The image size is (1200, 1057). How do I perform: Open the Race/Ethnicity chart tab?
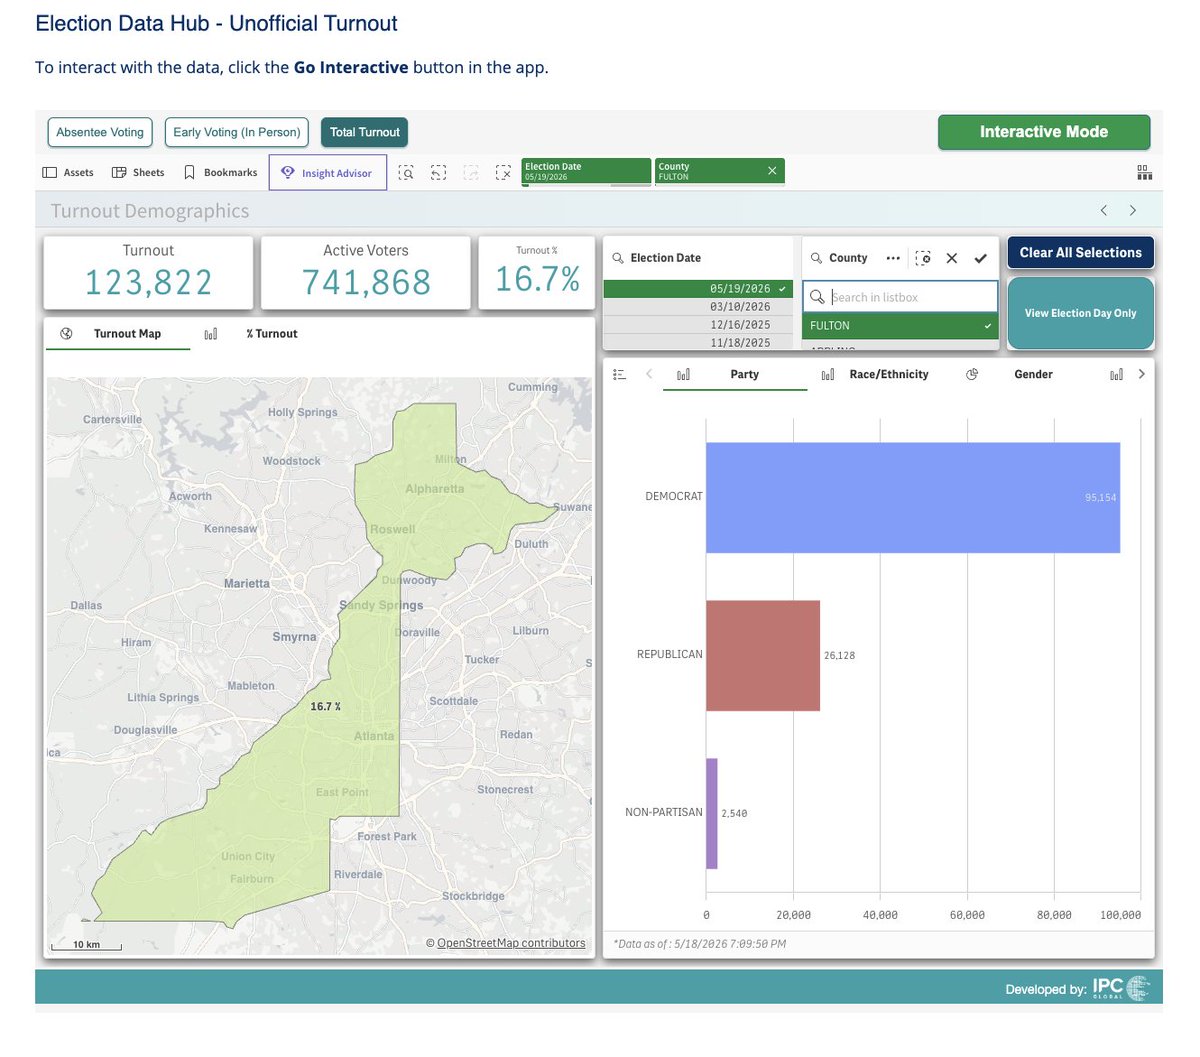click(x=879, y=375)
